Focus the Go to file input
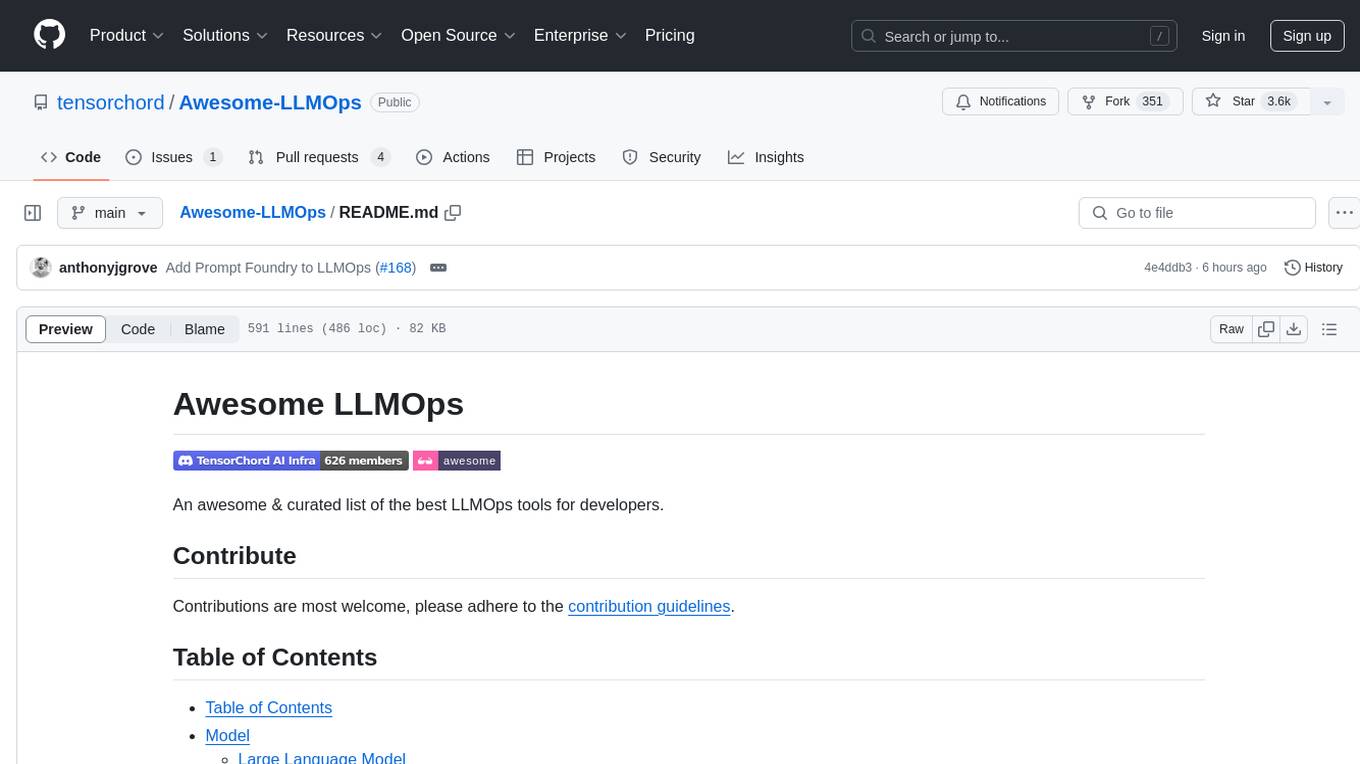The height and width of the screenshot is (764, 1360). click(1197, 213)
